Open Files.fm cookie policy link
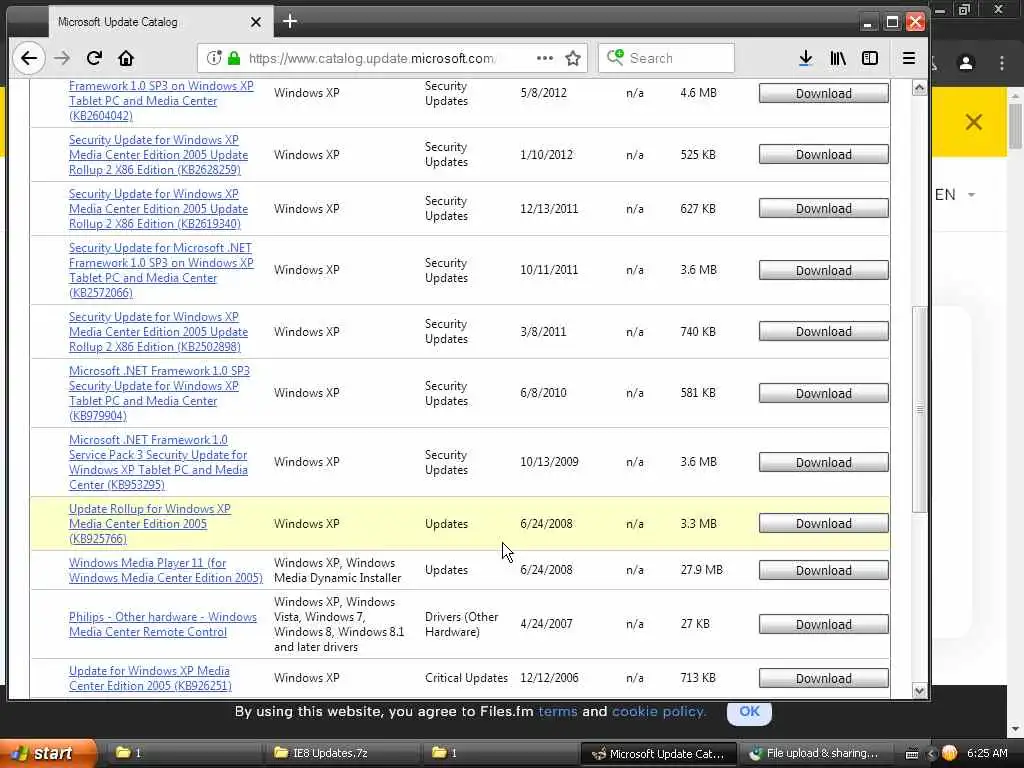This screenshot has width=1024, height=768. (x=658, y=711)
